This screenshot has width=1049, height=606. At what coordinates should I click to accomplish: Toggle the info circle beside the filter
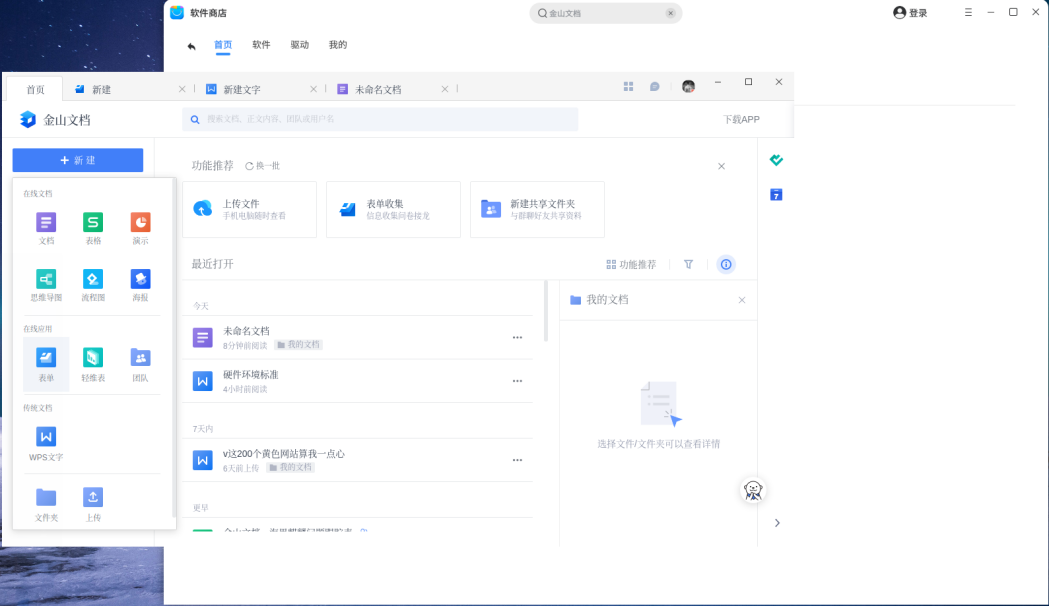click(726, 264)
